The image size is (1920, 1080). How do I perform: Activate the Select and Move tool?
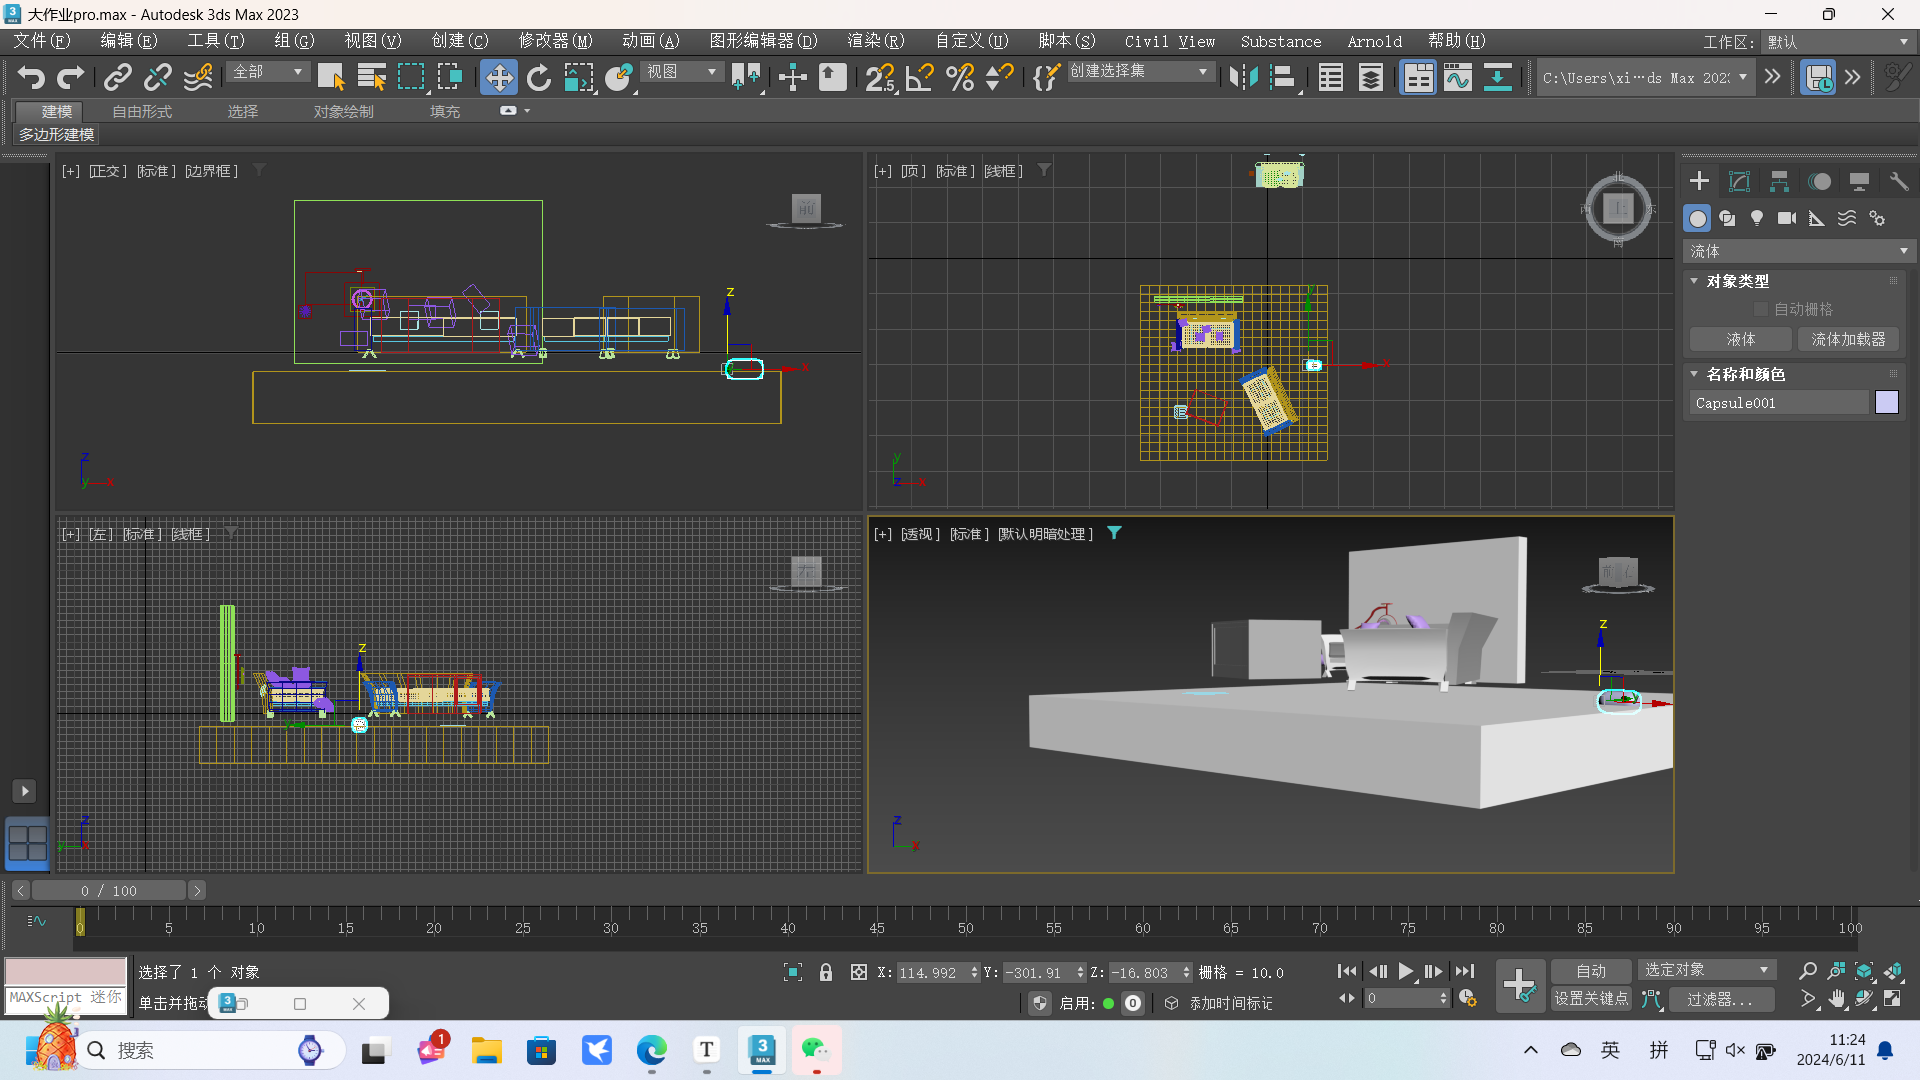[498, 77]
